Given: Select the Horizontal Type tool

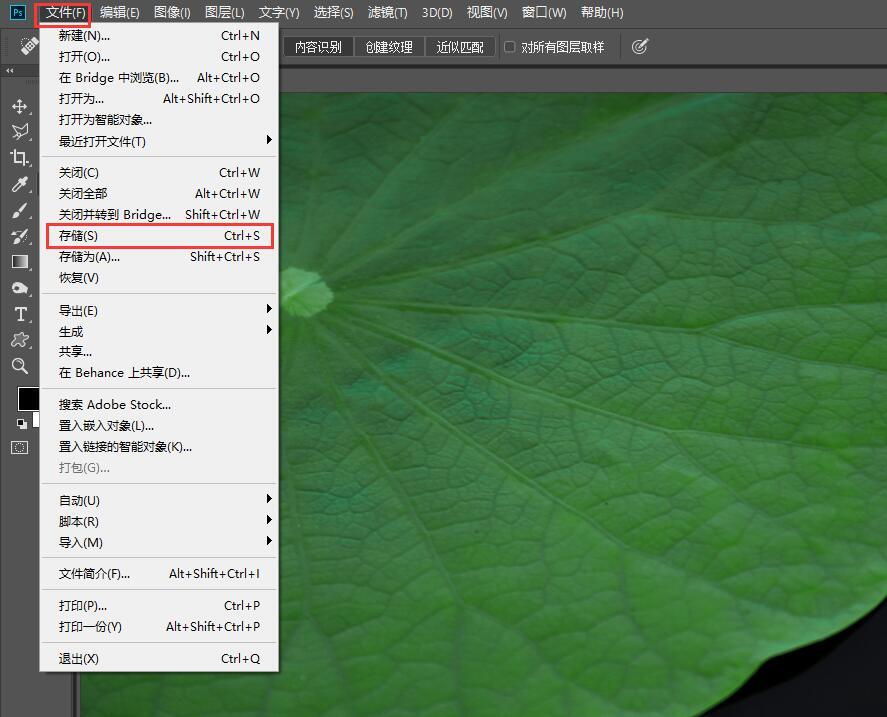Looking at the screenshot, I should pyautogui.click(x=19, y=314).
